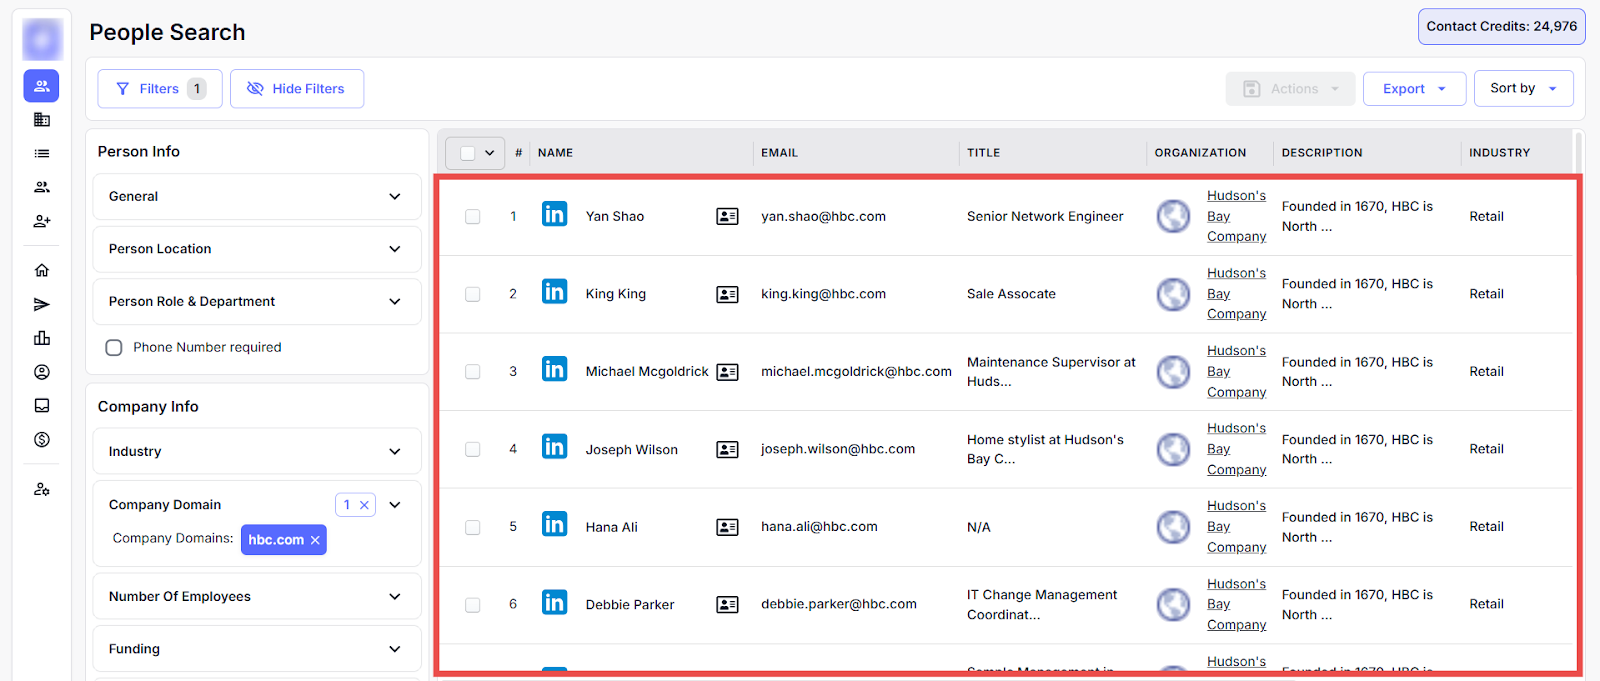
Task: Open Yan Shao's LinkedIn profile icon
Action: 554,215
